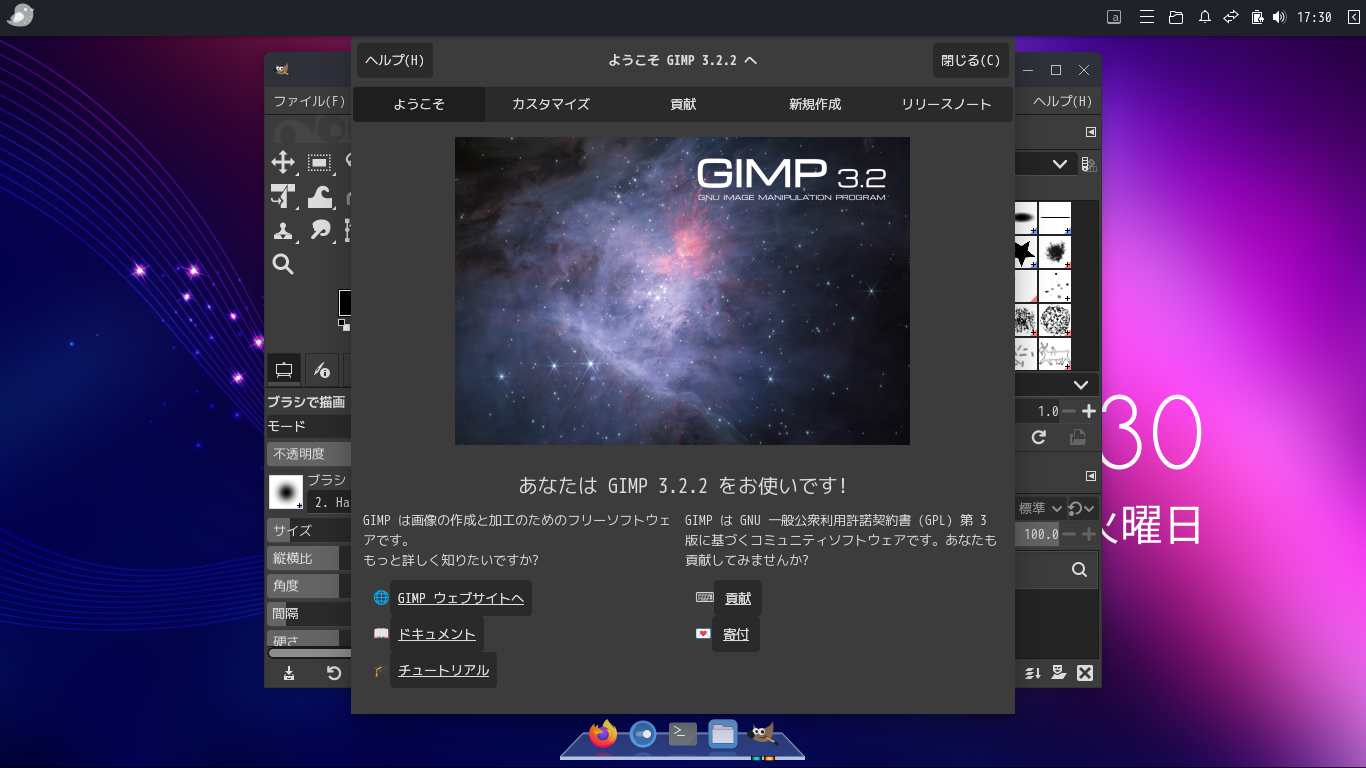
Task: Click the layer opacity field showing 100.0
Action: click(1038, 535)
